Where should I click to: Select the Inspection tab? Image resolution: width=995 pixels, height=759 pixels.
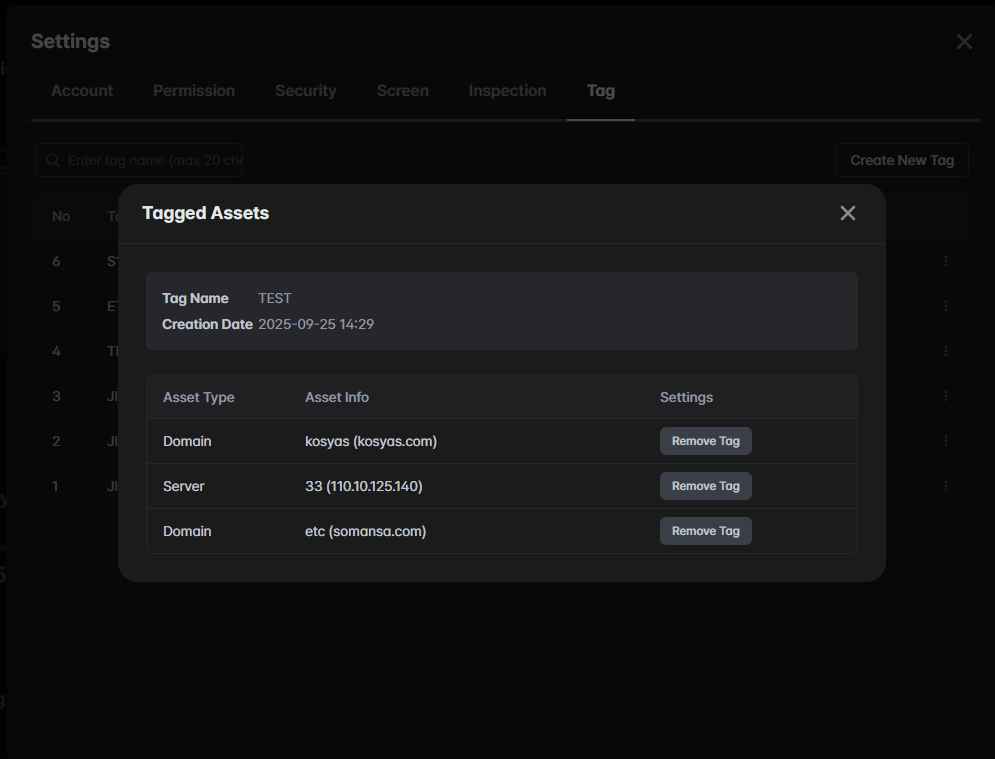[x=507, y=91]
